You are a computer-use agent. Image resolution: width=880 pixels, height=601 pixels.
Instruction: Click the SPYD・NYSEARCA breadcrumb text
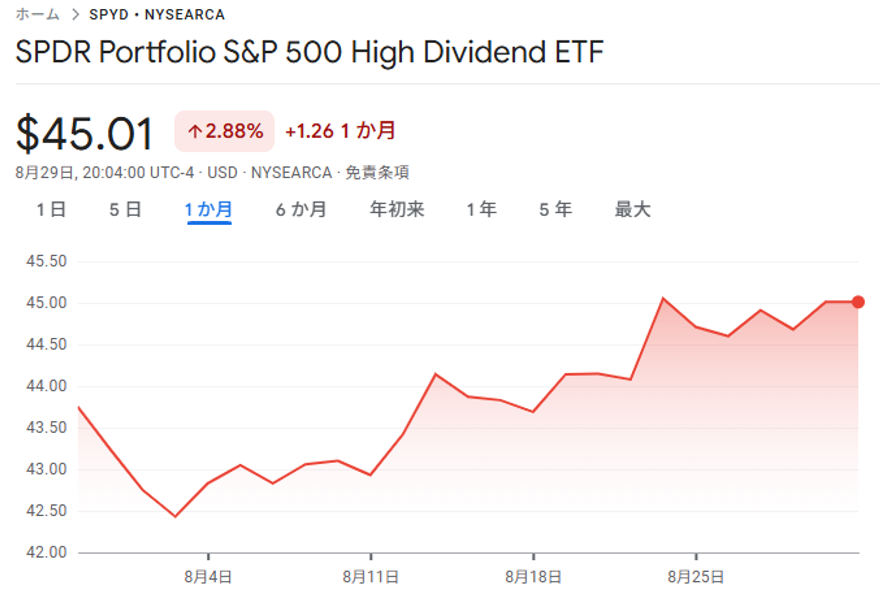(x=157, y=15)
